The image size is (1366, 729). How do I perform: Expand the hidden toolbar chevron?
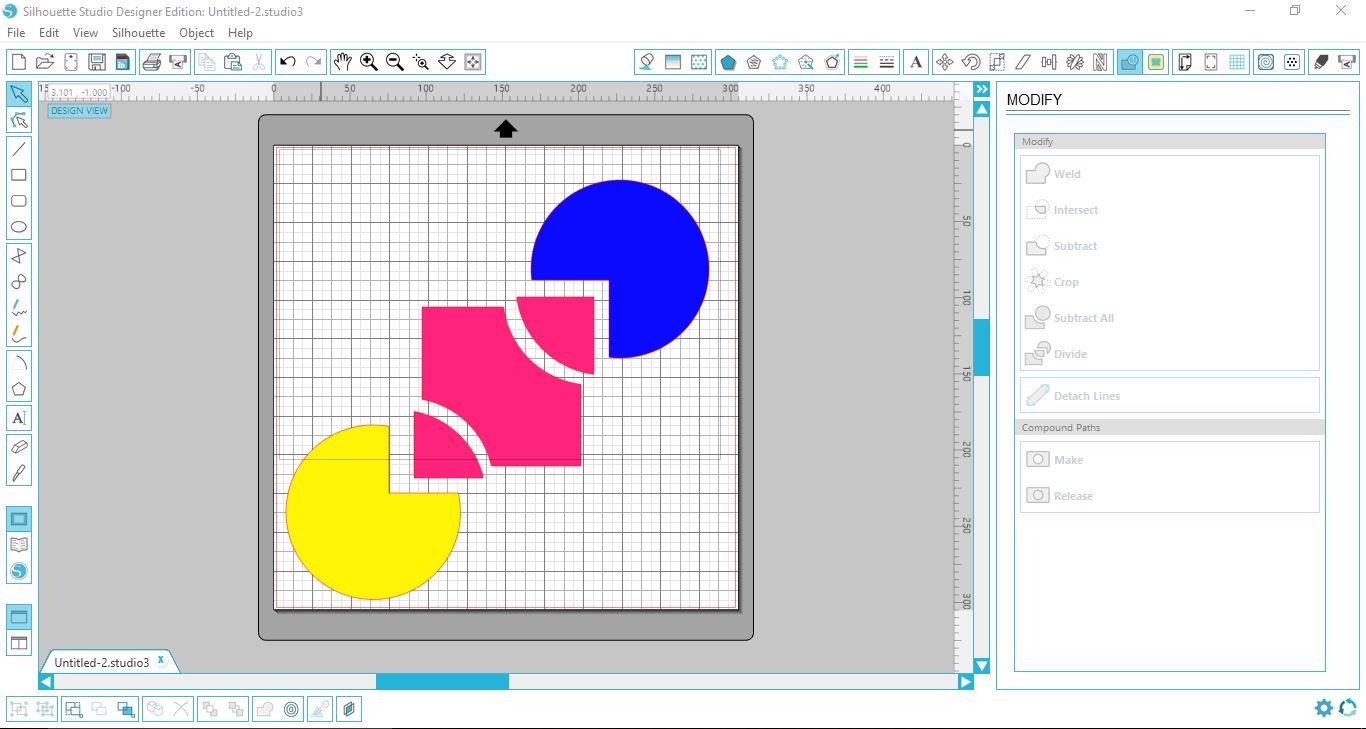coord(981,88)
